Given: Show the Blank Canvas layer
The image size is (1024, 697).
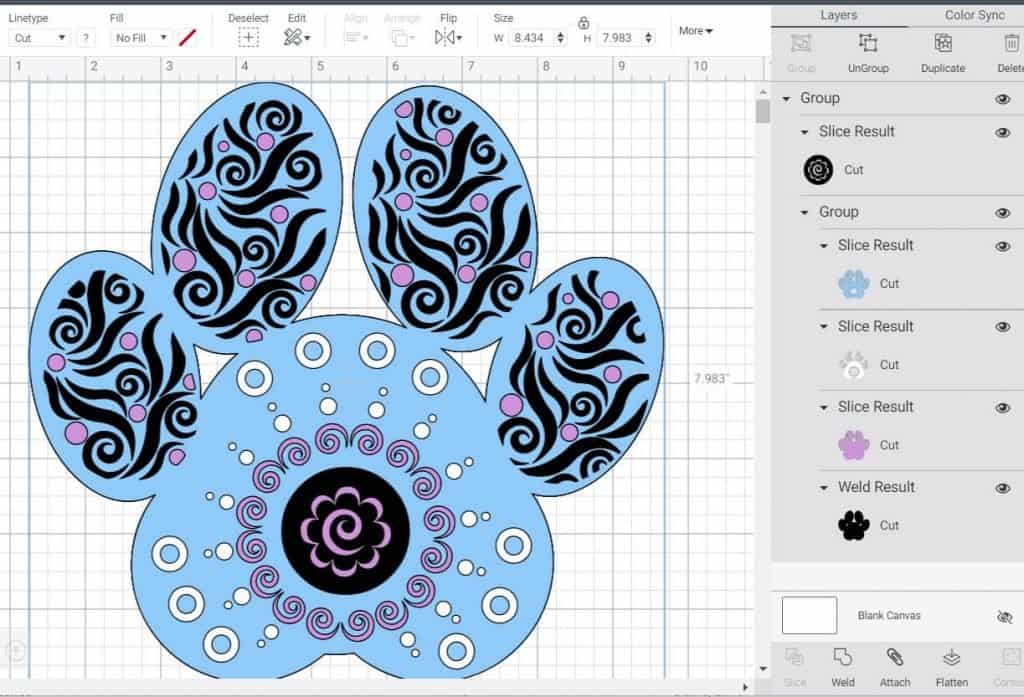Looking at the screenshot, I should pyautogui.click(x=1004, y=617).
